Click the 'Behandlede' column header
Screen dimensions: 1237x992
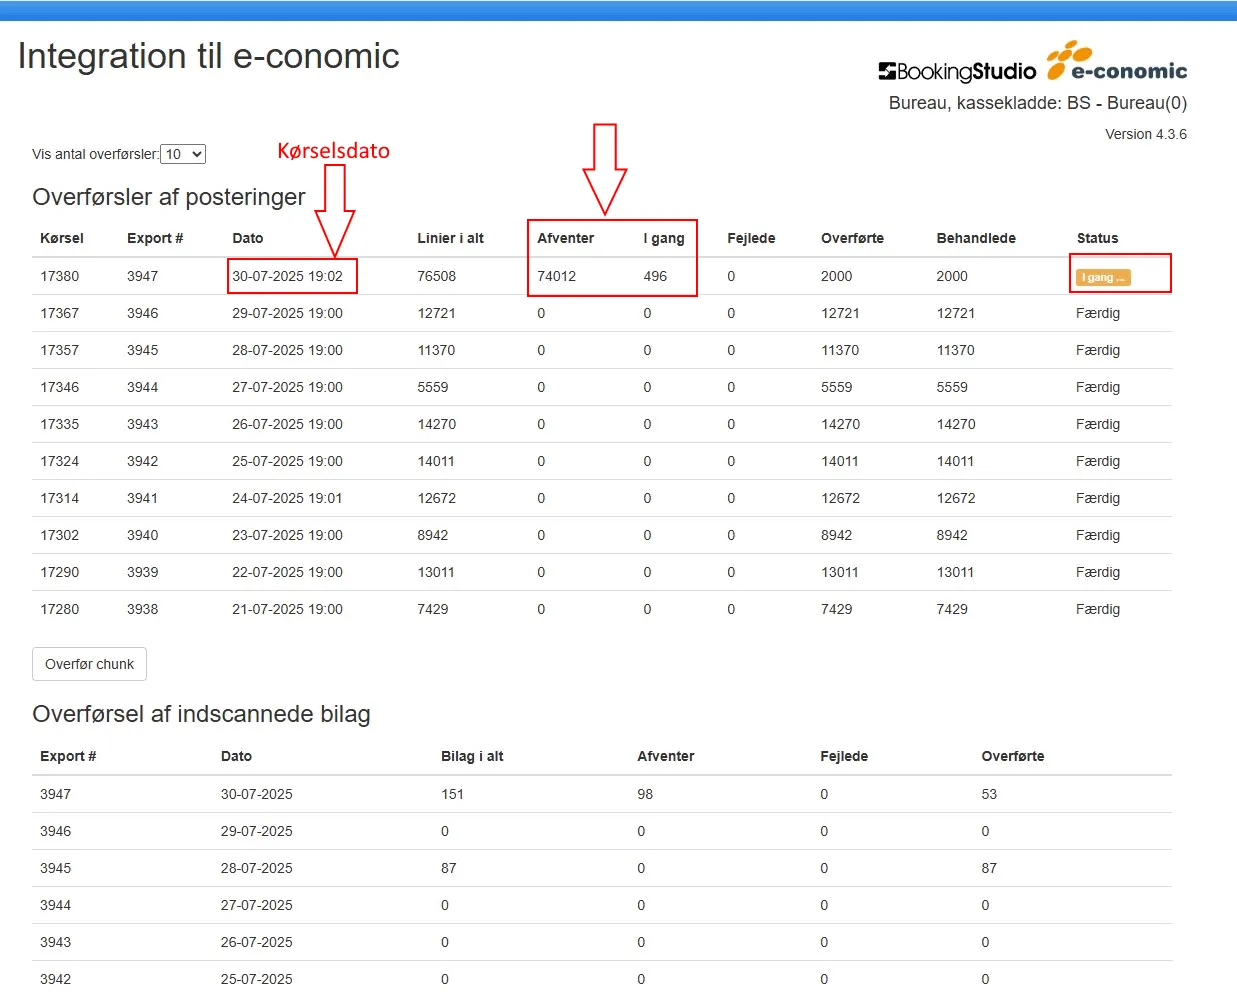point(976,238)
